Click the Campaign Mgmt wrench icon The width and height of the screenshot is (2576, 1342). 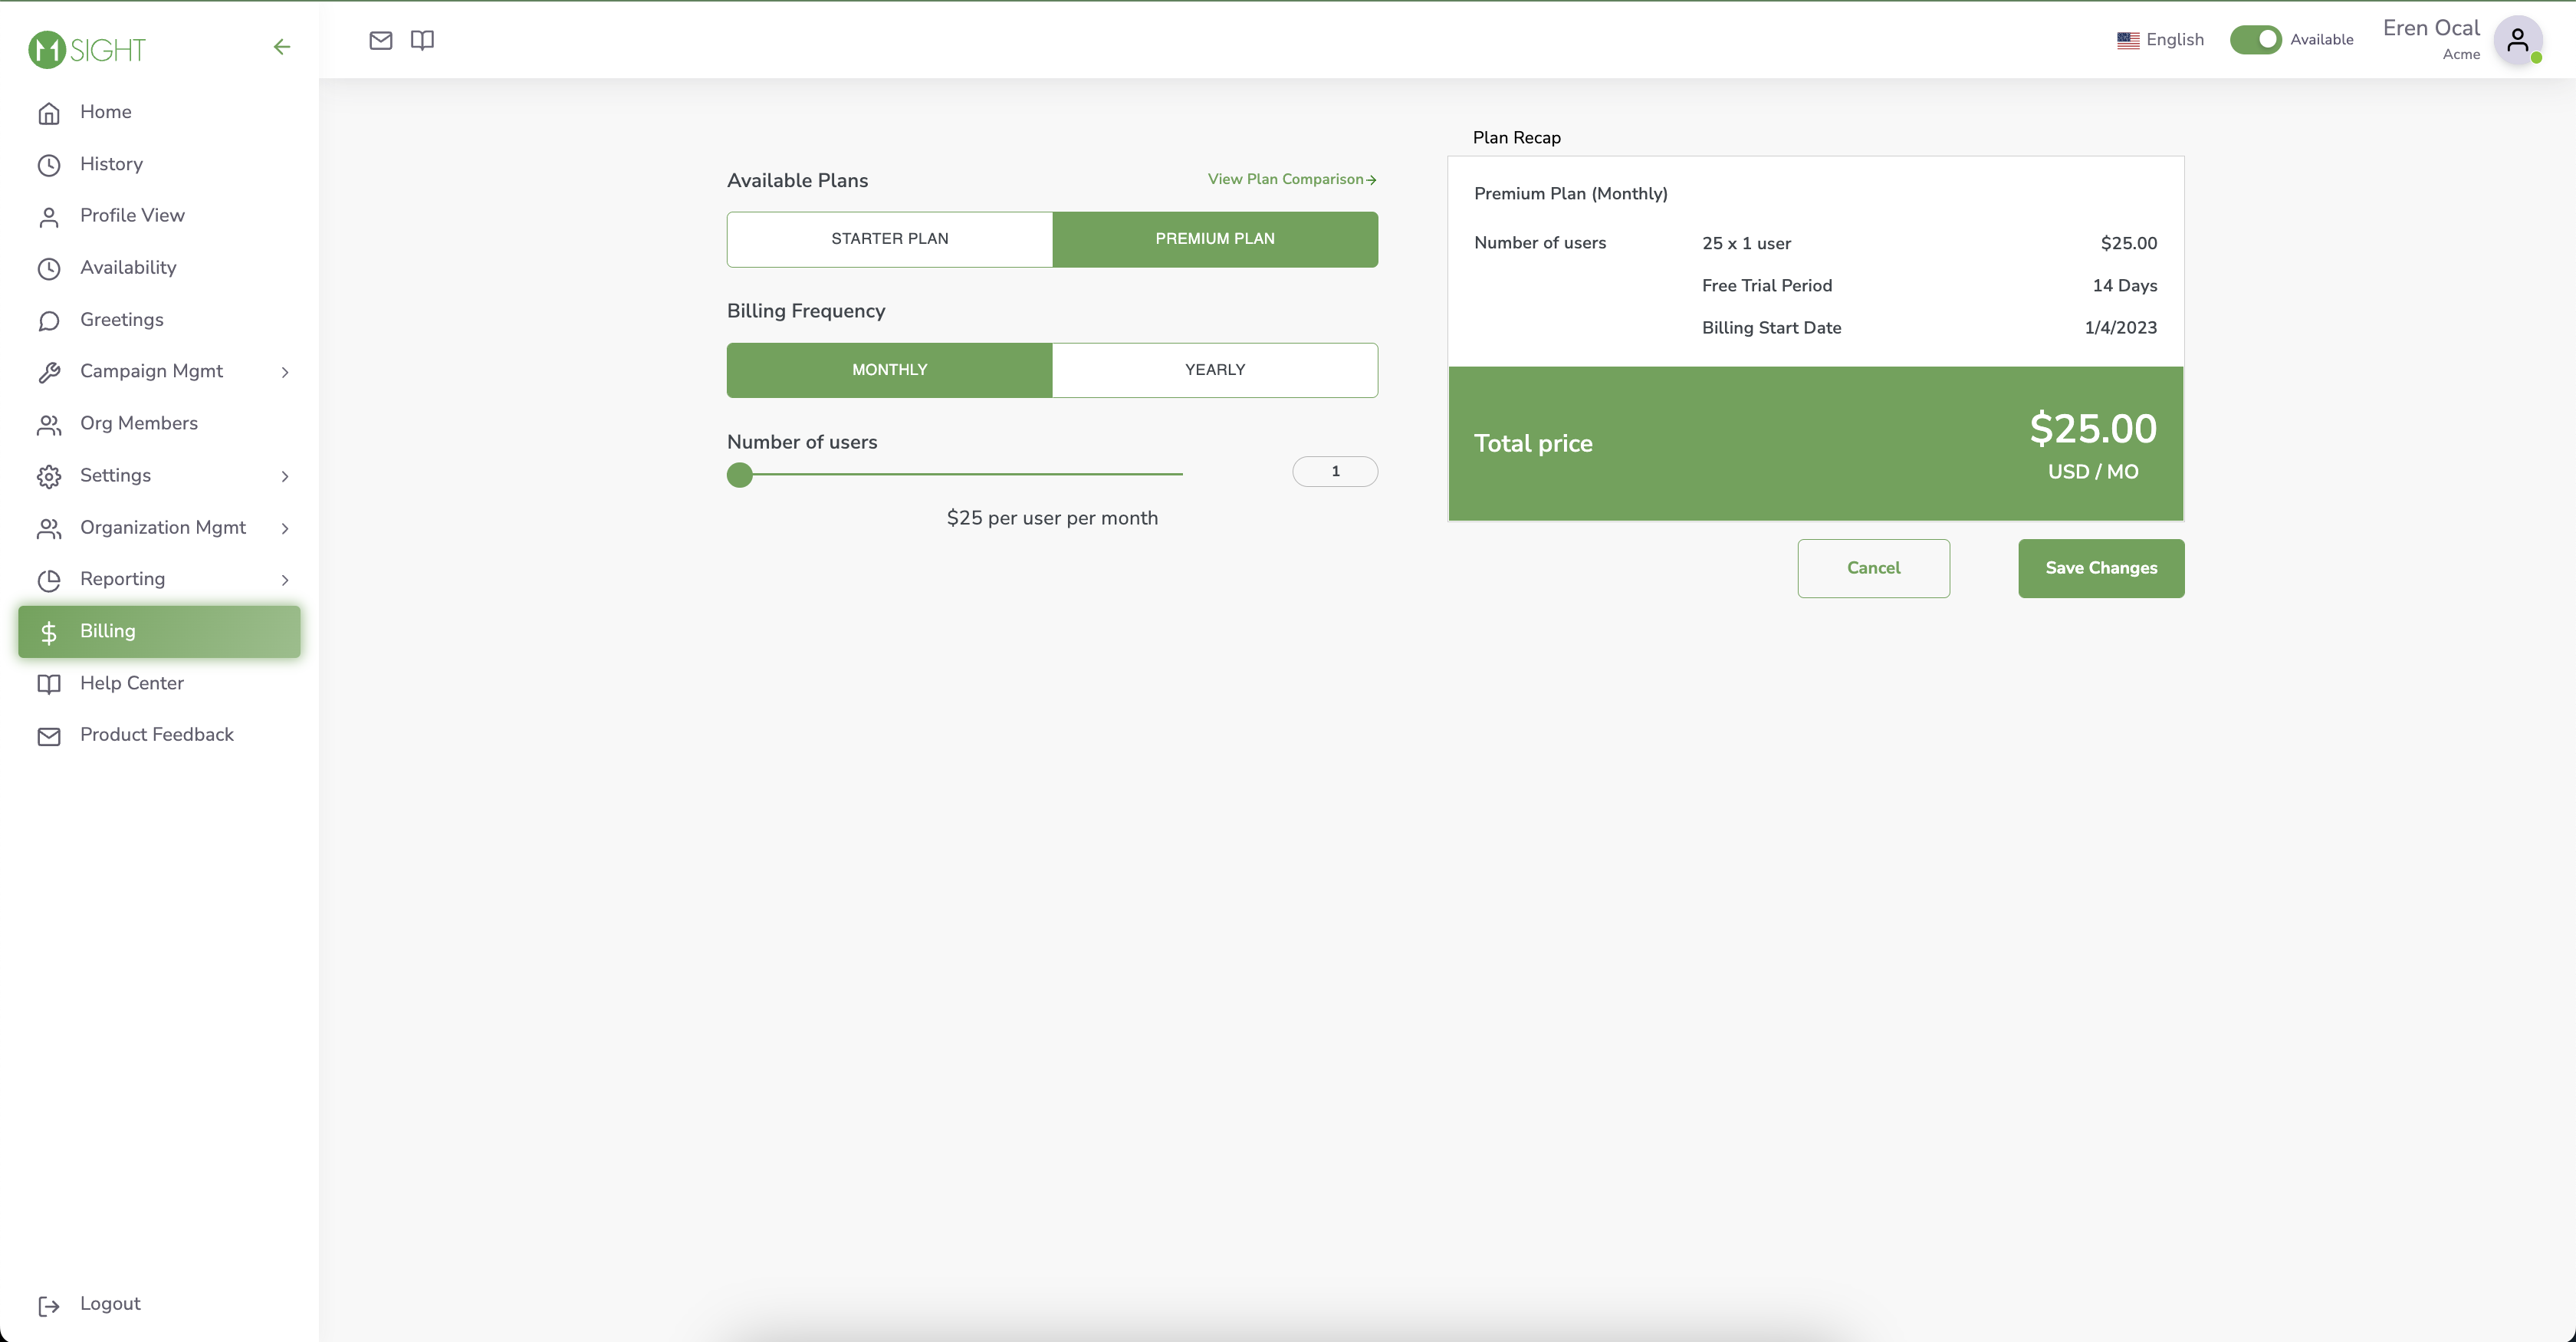point(49,372)
